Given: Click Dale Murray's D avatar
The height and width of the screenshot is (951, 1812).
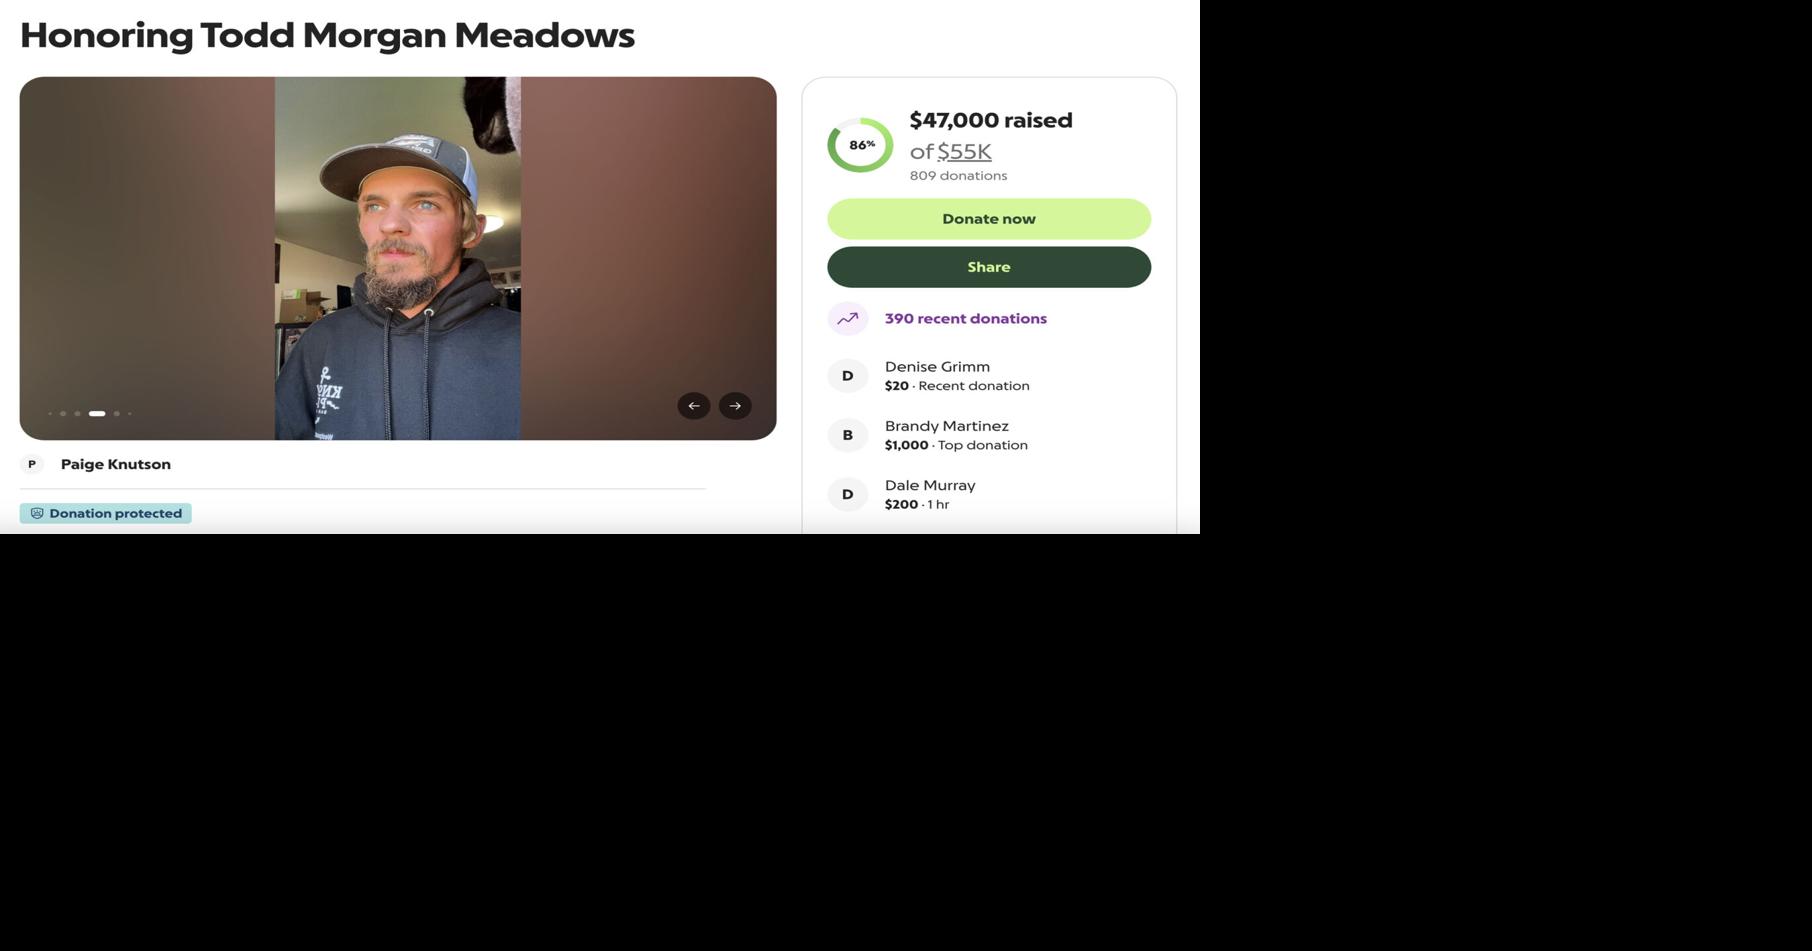Looking at the screenshot, I should pyautogui.click(x=847, y=494).
